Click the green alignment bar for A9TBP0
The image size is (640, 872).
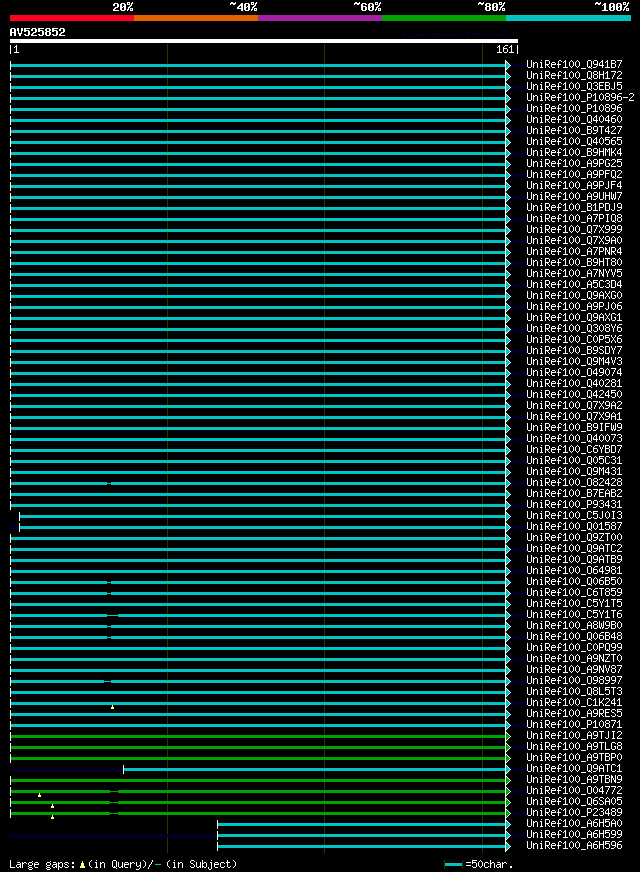point(258,758)
